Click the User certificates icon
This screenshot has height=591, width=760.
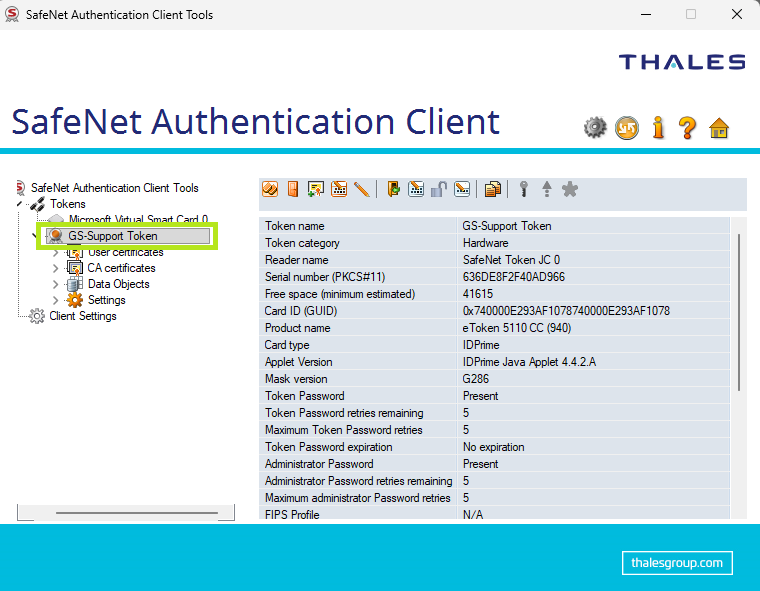tap(75, 252)
